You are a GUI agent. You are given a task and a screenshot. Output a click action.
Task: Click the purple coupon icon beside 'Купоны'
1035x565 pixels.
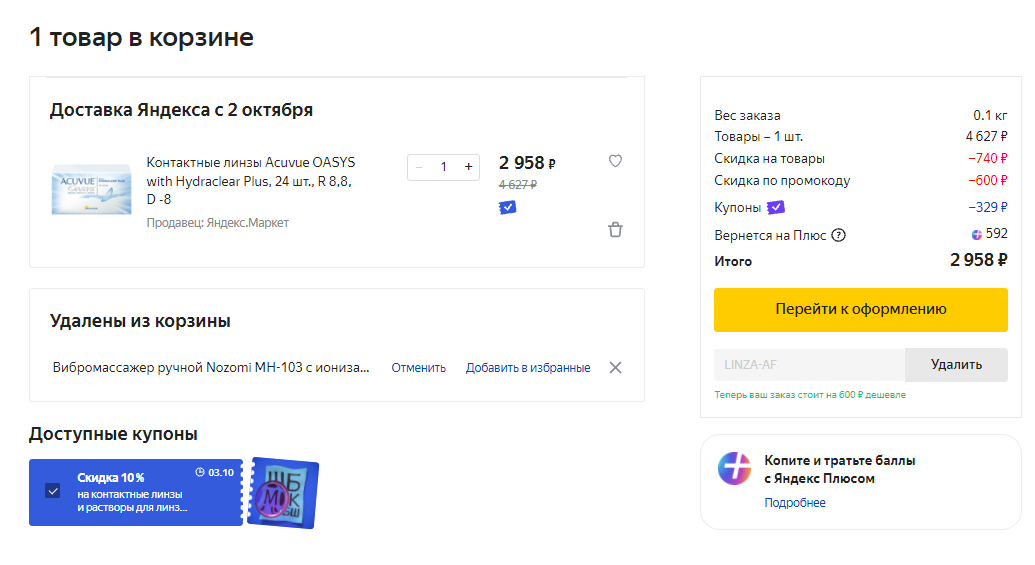pos(776,208)
